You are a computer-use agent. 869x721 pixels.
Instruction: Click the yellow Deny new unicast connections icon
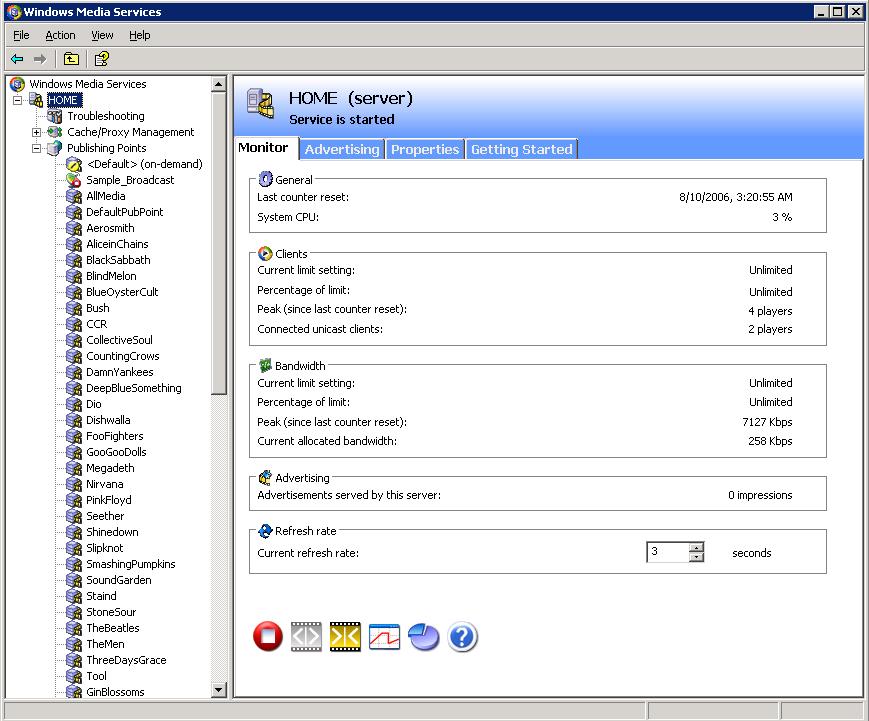tap(345, 636)
